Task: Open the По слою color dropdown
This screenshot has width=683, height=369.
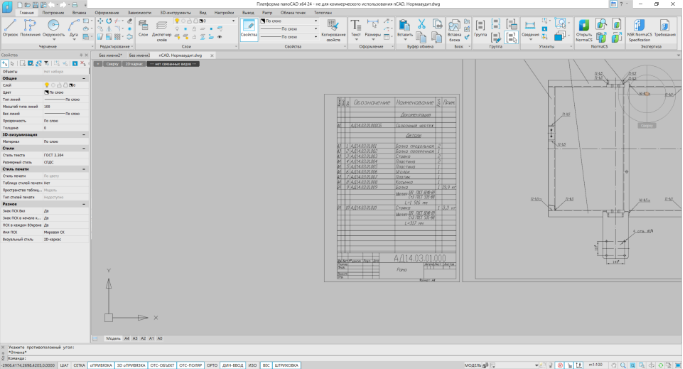Action: coord(289,21)
